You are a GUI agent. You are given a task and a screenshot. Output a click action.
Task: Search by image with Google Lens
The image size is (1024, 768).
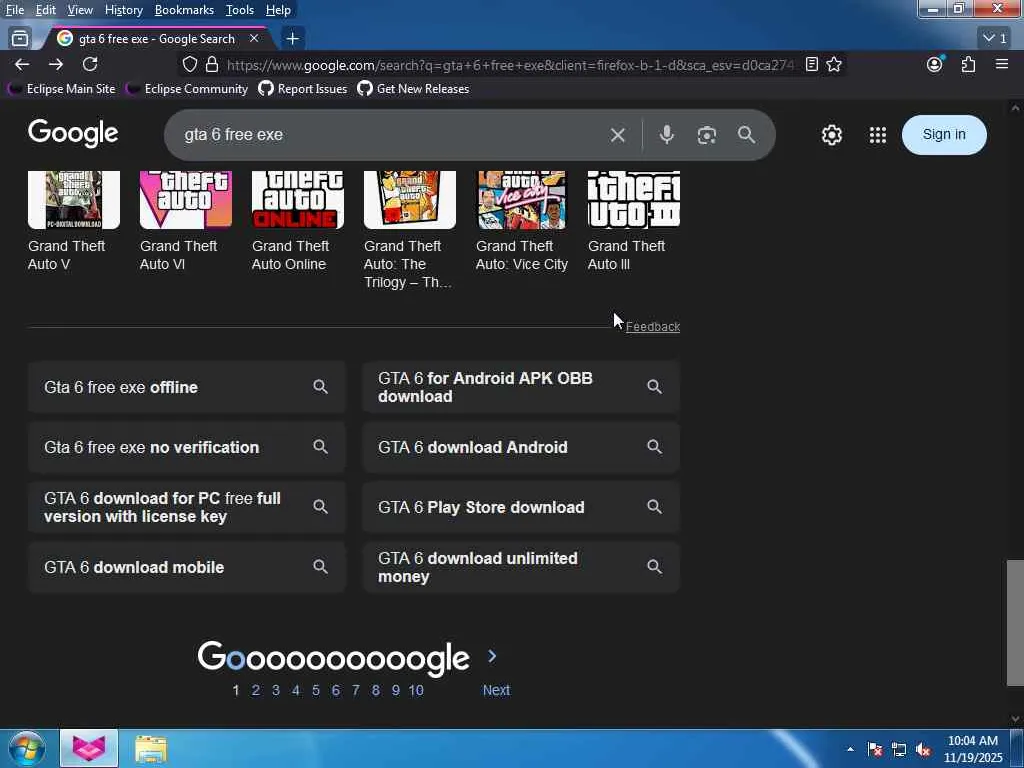click(x=707, y=135)
